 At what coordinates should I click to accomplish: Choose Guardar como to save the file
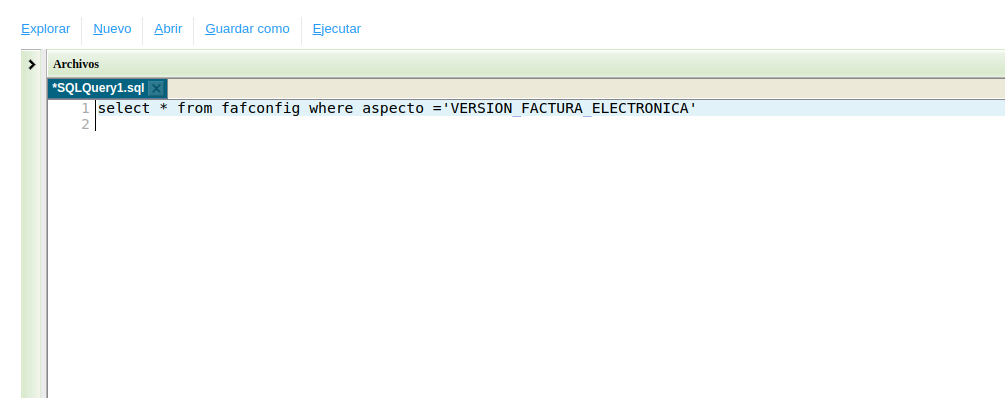[x=247, y=29]
